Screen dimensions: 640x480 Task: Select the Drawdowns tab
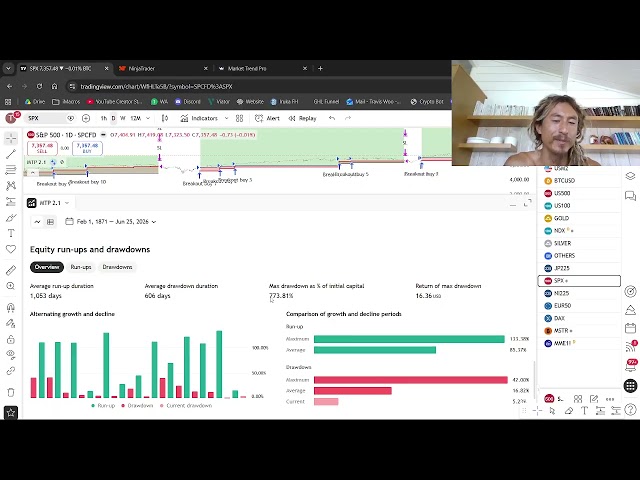tap(117, 267)
